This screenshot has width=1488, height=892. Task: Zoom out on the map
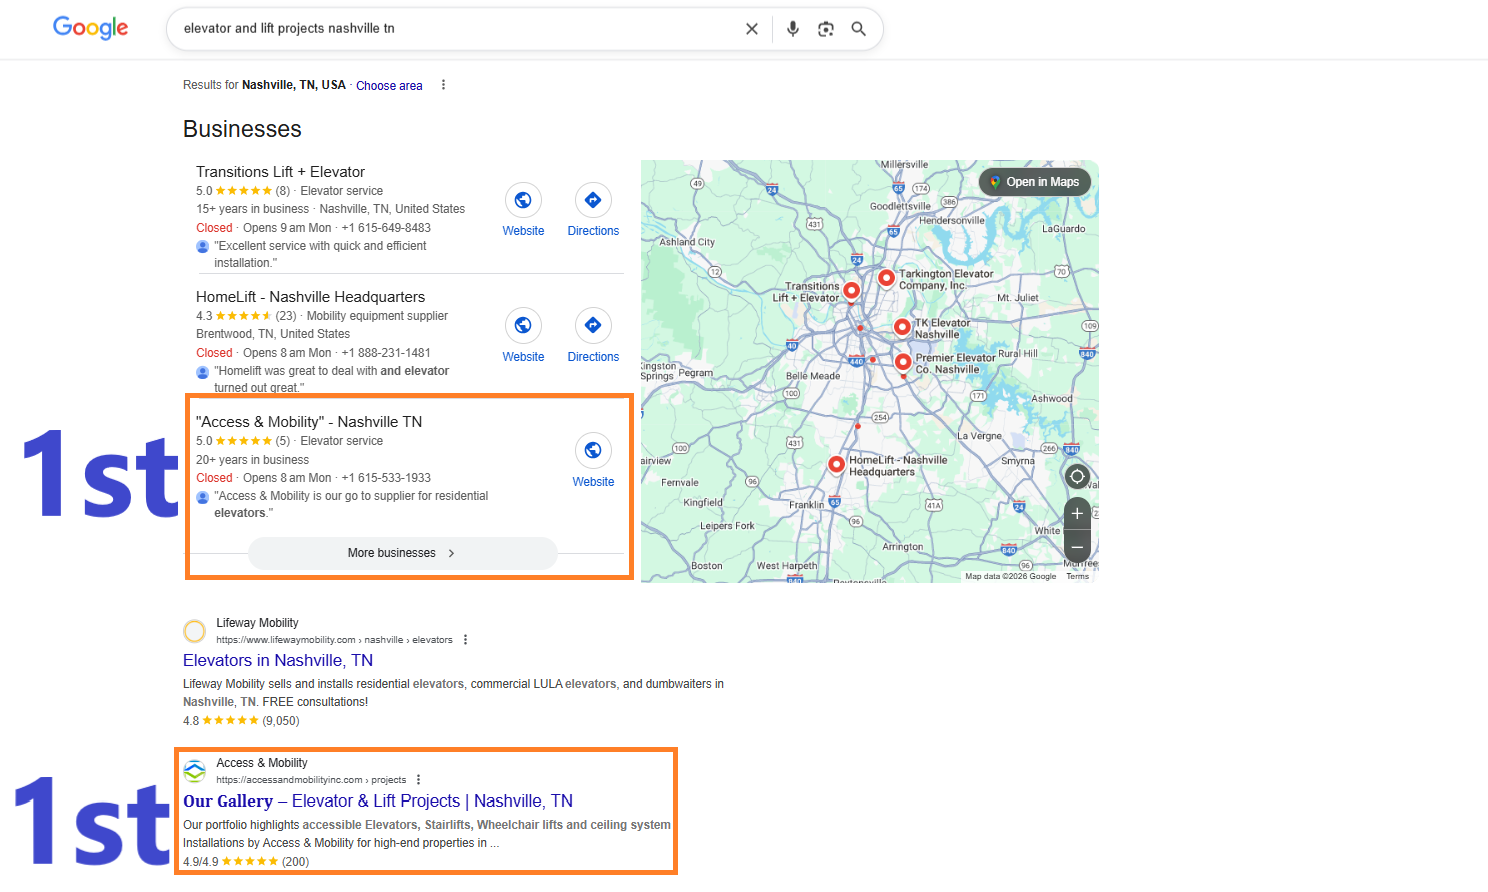pyautogui.click(x=1077, y=547)
